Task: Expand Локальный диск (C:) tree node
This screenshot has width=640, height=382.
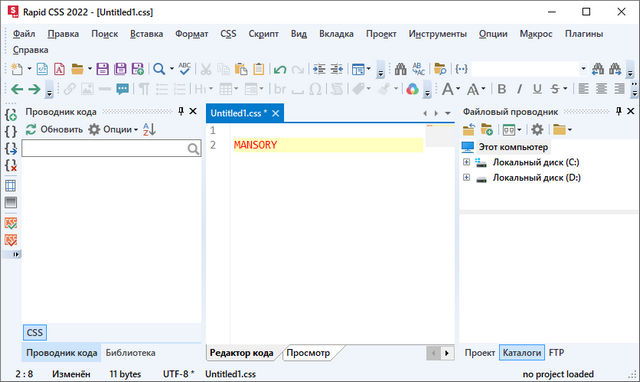Action: coord(466,162)
